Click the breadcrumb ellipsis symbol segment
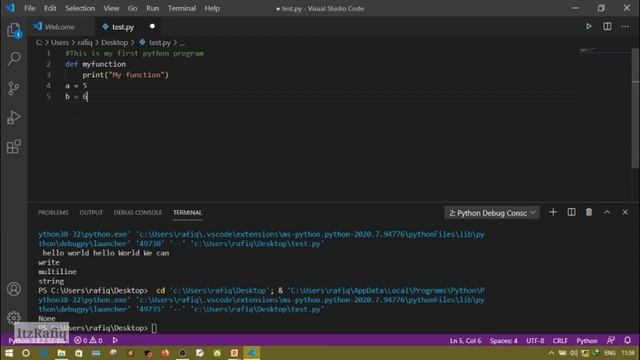This screenshot has height=360, width=640. 182,42
